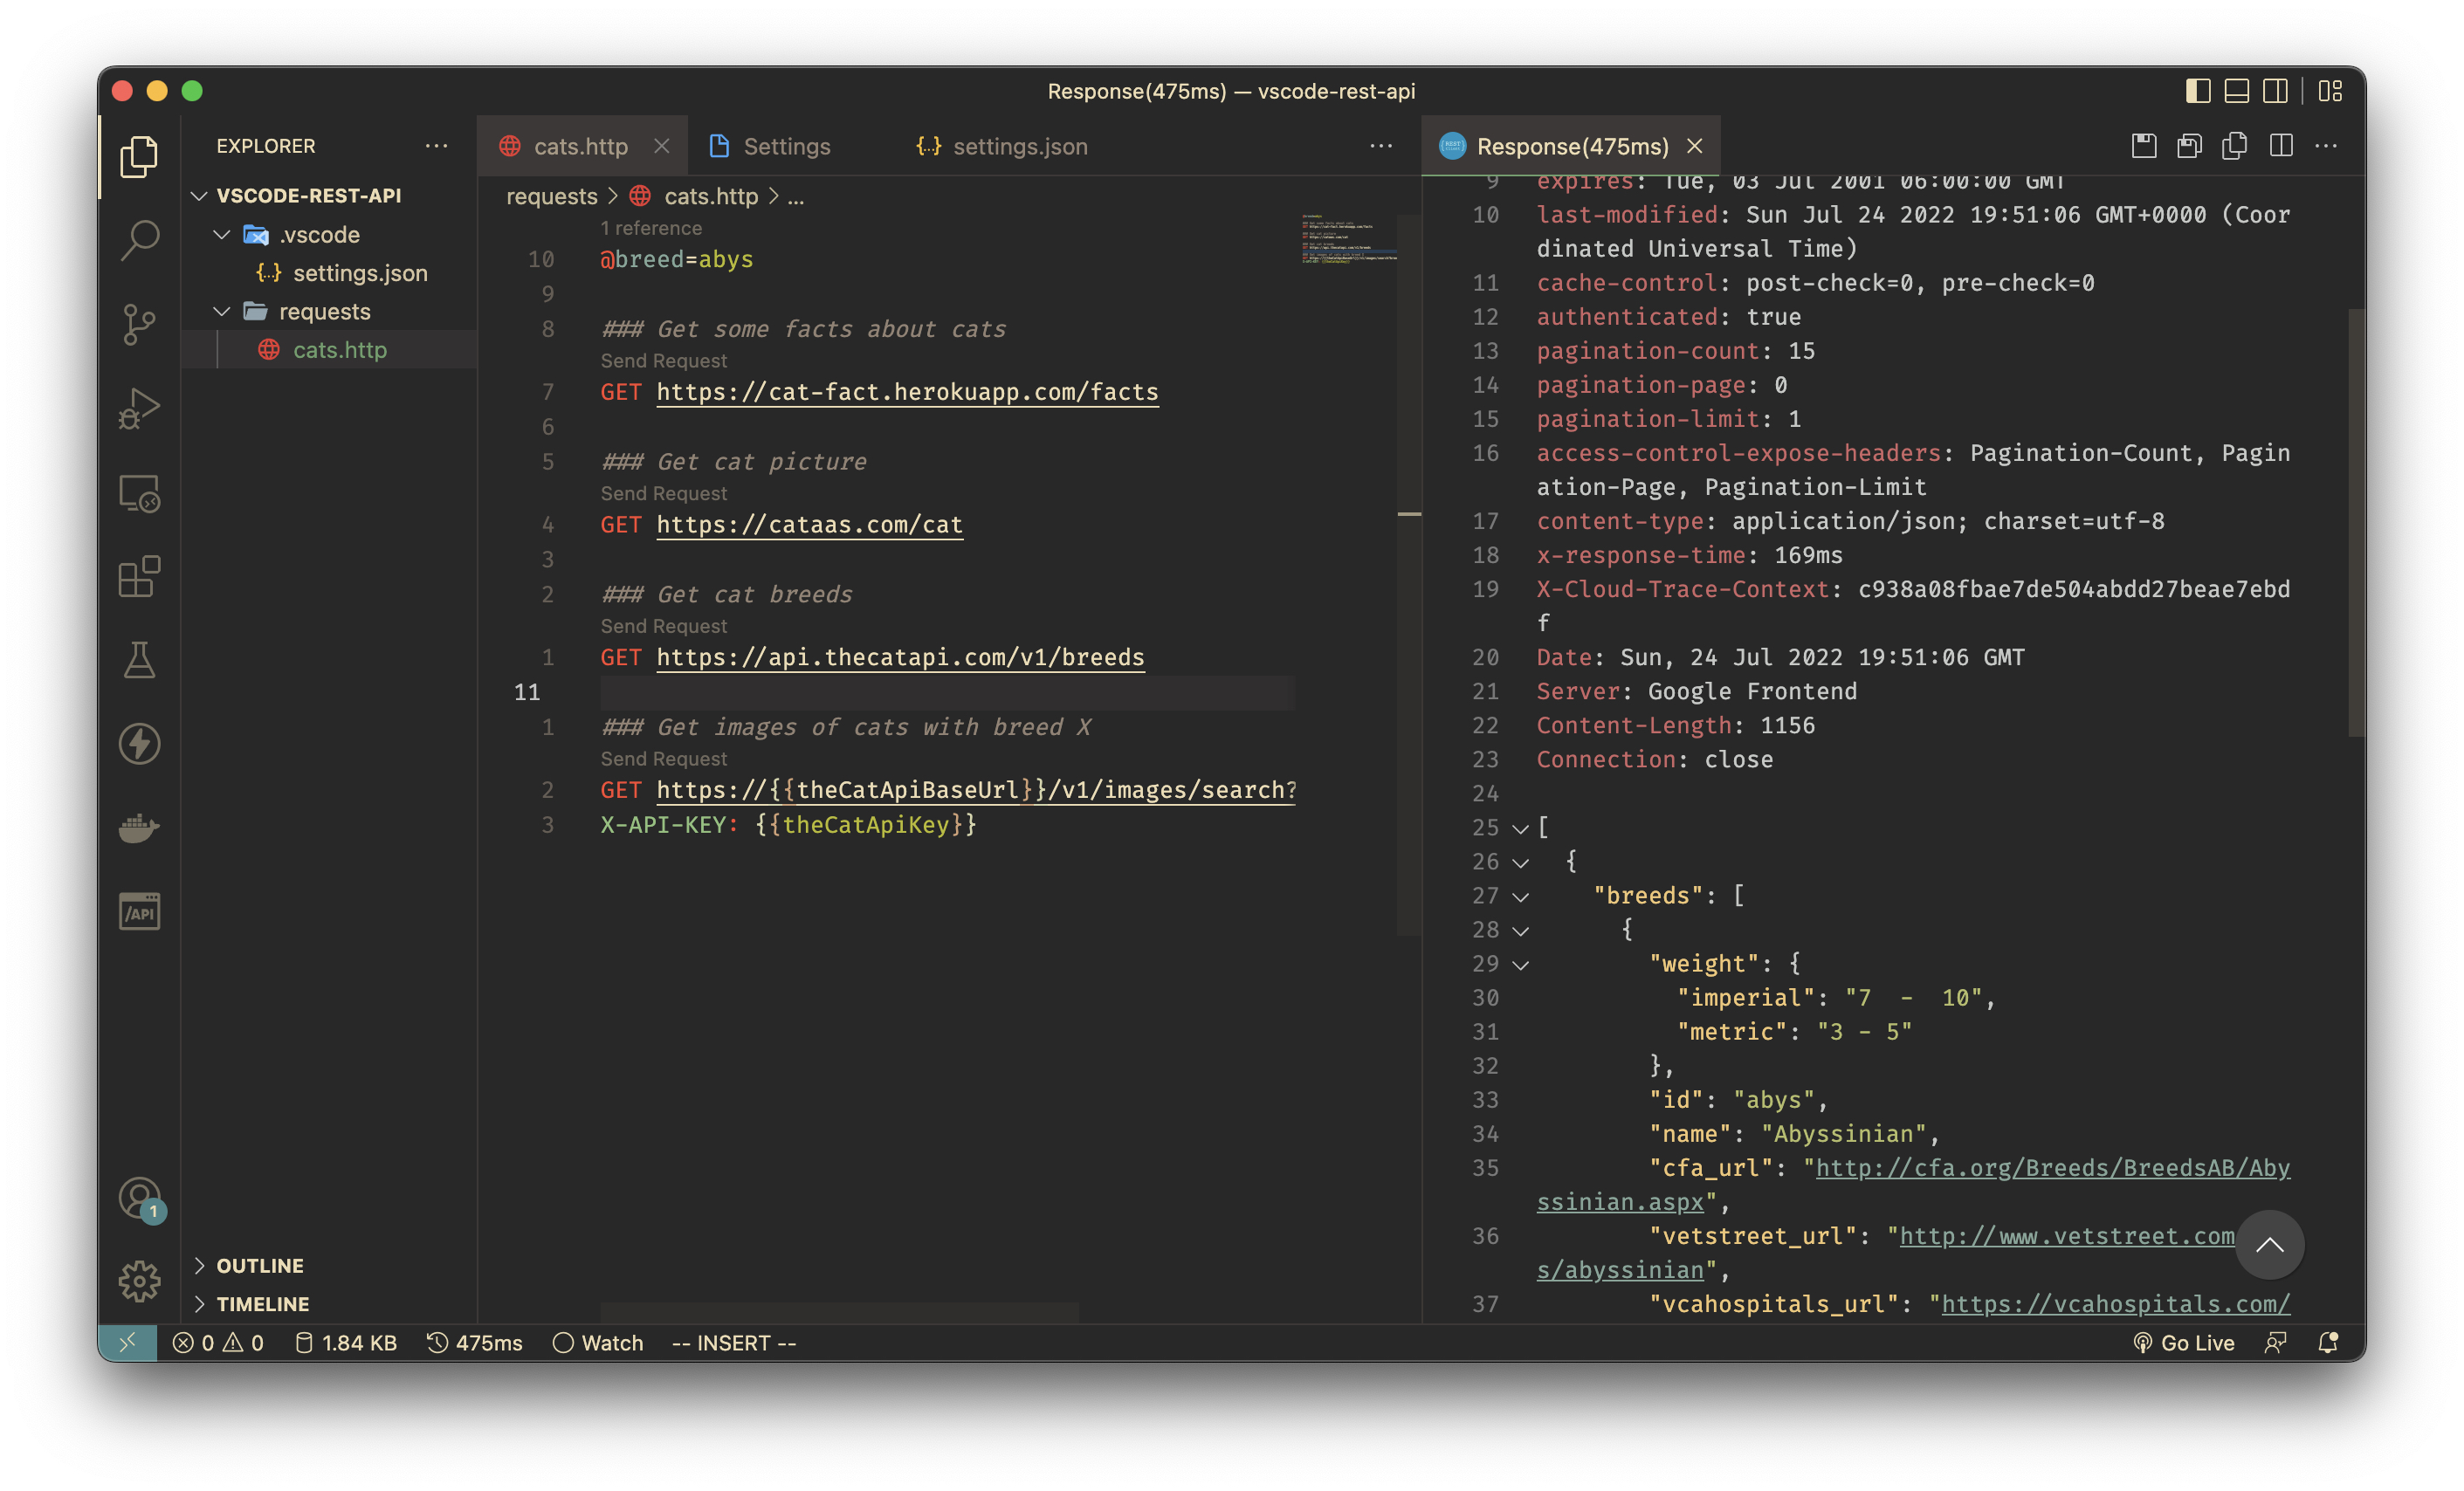Image resolution: width=2464 pixels, height=1491 pixels.
Task: Send Request for images with breed X
Action: (x=664, y=759)
